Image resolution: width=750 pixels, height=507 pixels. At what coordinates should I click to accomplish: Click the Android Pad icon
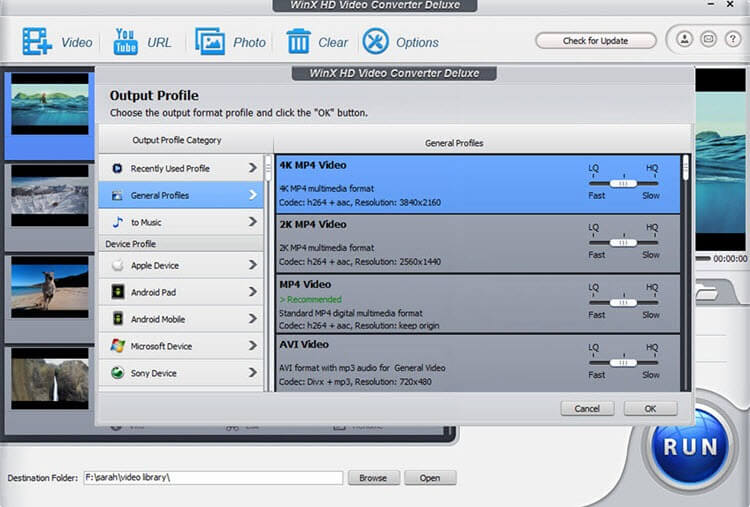117,292
